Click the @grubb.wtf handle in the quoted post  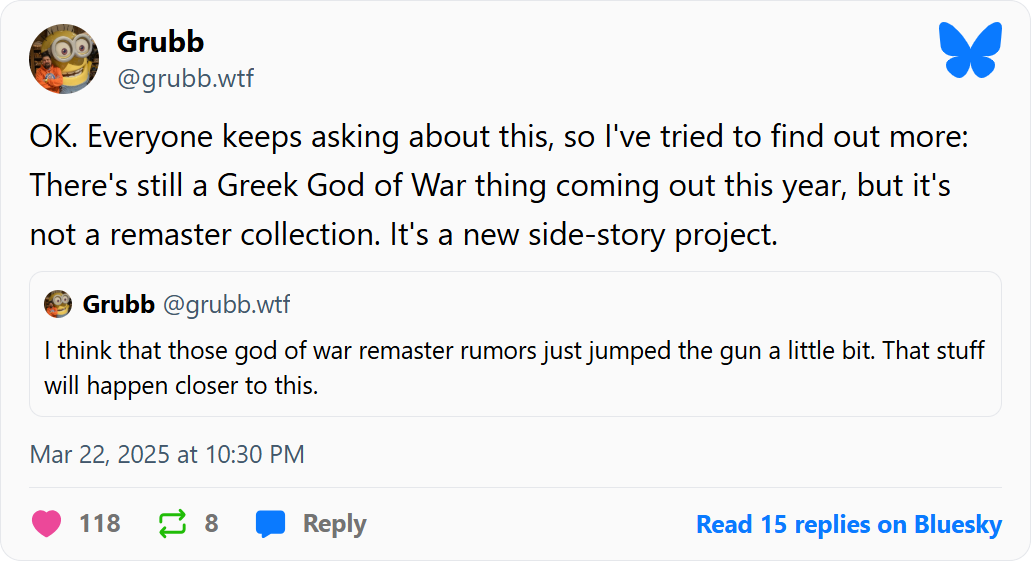click(x=226, y=304)
